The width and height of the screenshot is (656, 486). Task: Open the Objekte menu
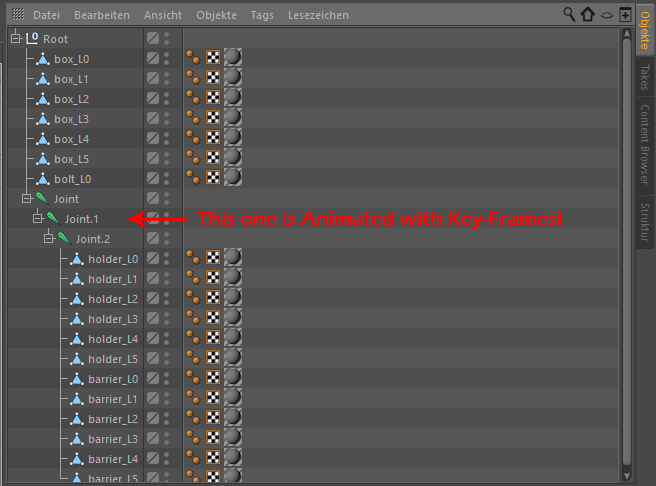click(216, 15)
